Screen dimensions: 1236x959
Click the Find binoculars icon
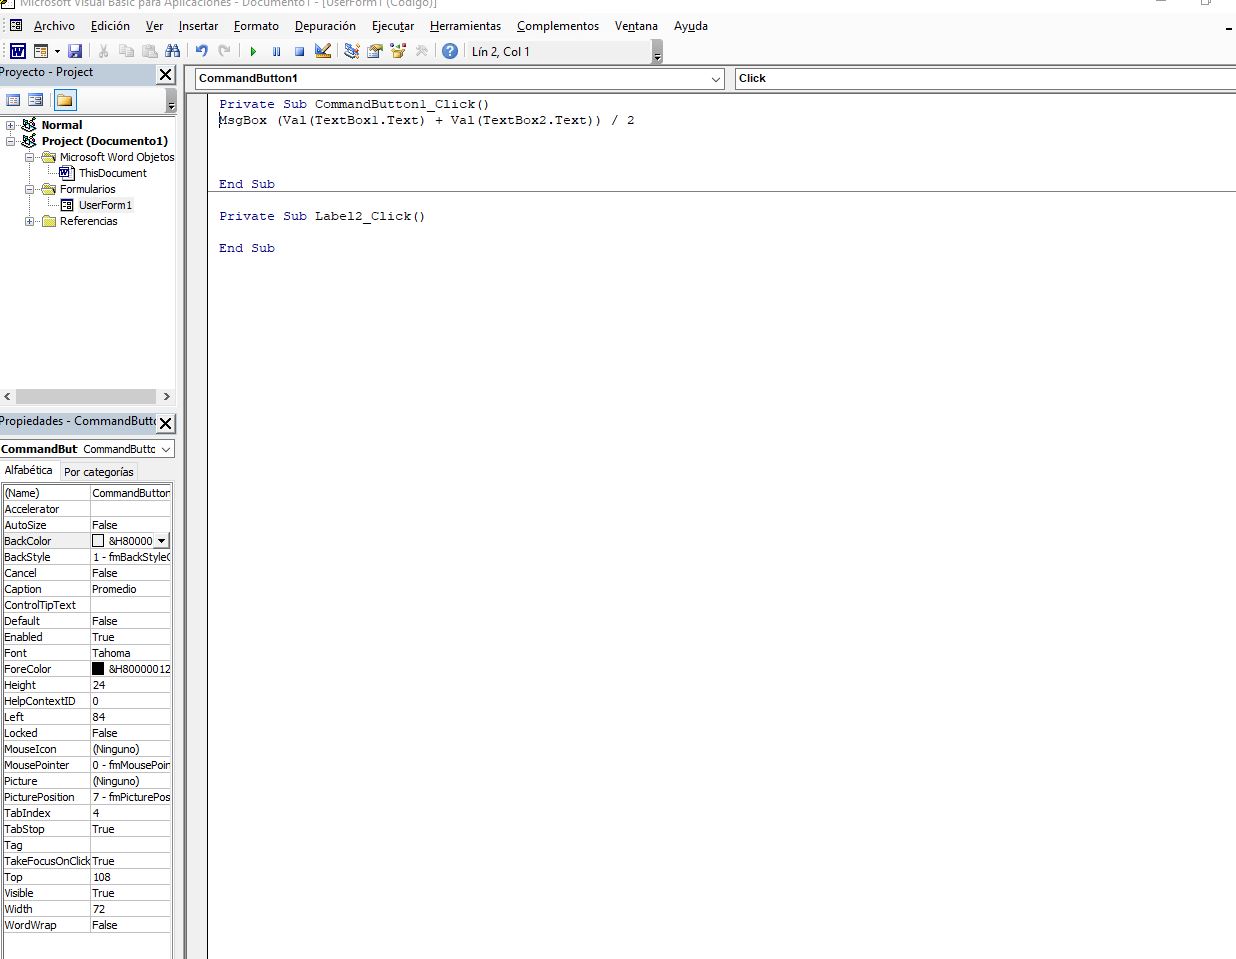(172, 51)
